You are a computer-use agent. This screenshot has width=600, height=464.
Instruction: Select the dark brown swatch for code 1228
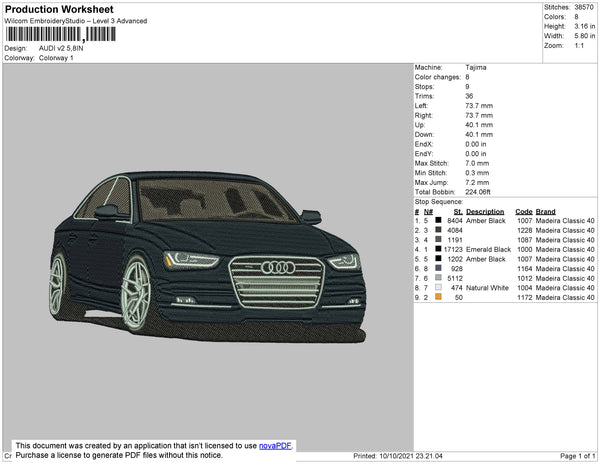click(438, 230)
